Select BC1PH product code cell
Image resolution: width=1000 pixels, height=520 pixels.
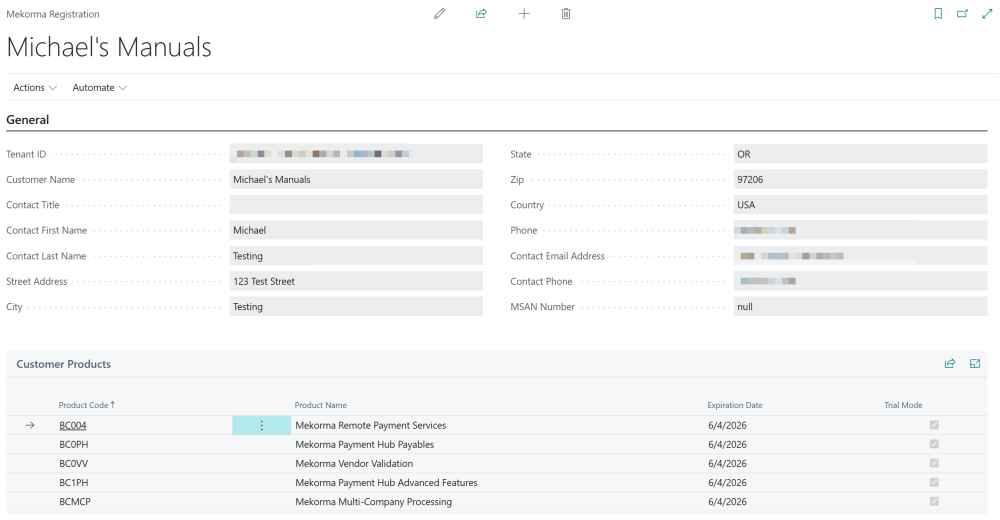(74, 483)
